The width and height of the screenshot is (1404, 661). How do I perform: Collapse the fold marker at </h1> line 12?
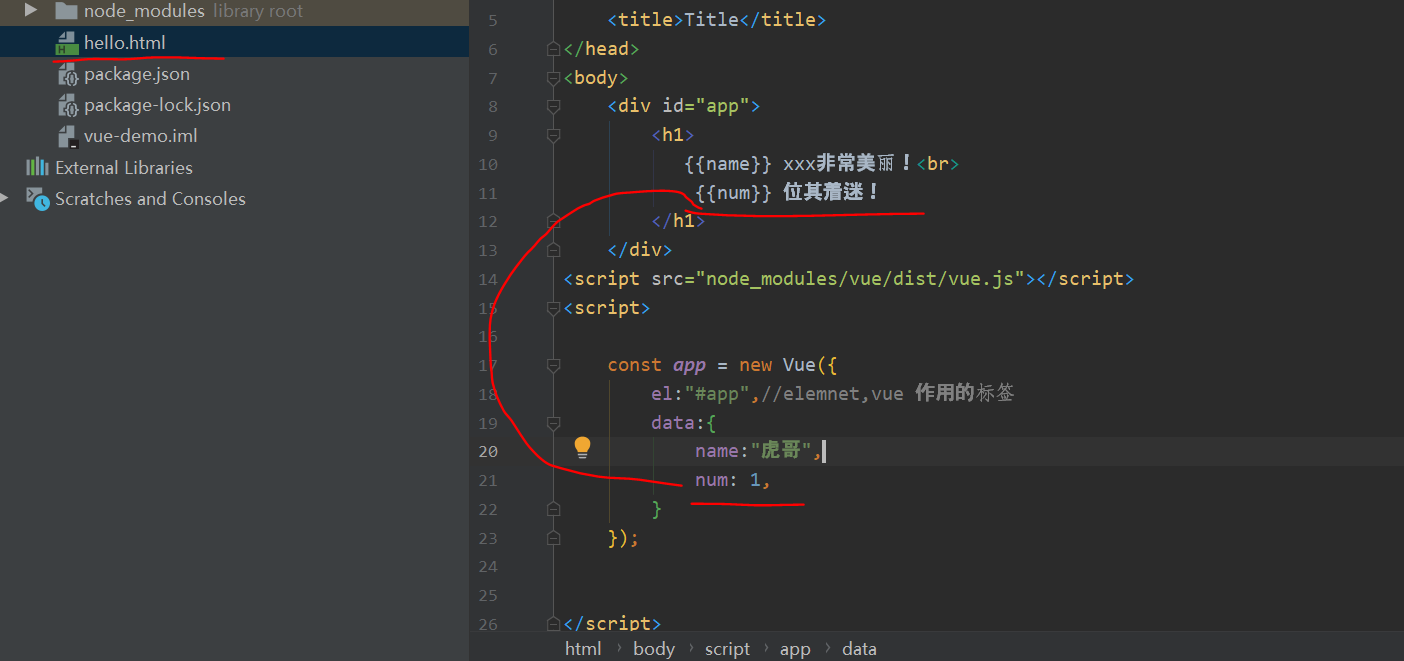554,221
